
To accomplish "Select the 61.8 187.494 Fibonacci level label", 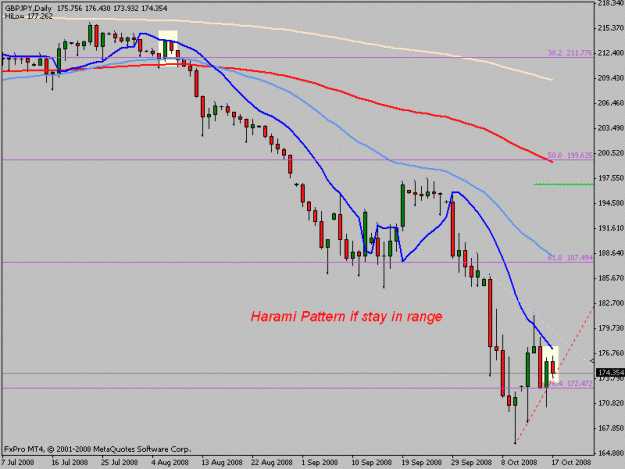I will click(570, 258).
